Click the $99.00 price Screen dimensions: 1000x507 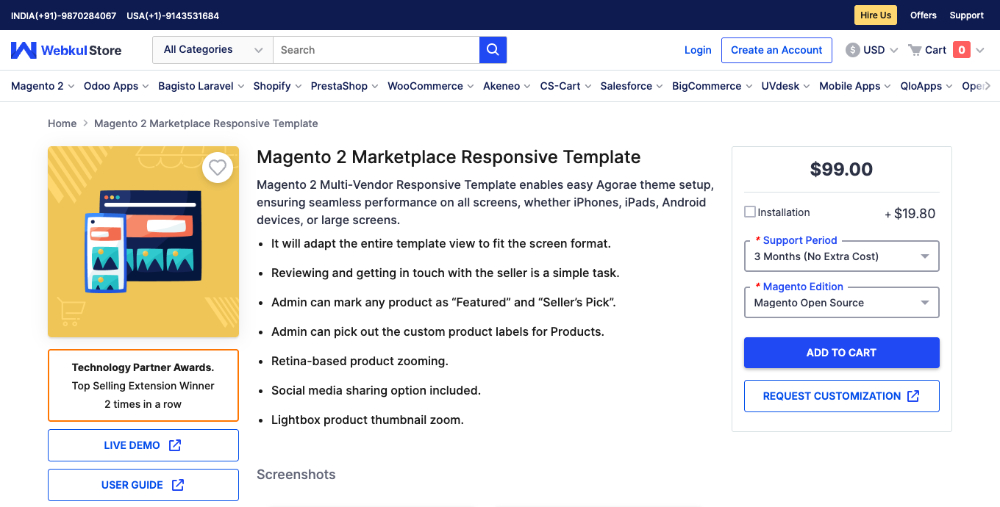(x=841, y=169)
